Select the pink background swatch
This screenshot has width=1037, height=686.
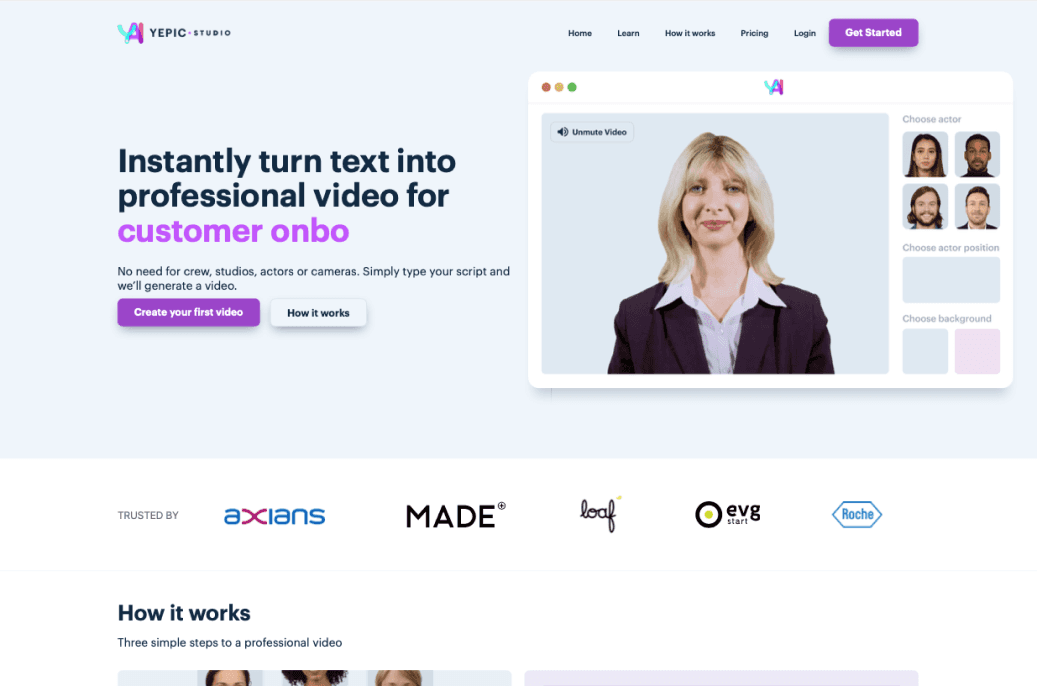point(977,351)
